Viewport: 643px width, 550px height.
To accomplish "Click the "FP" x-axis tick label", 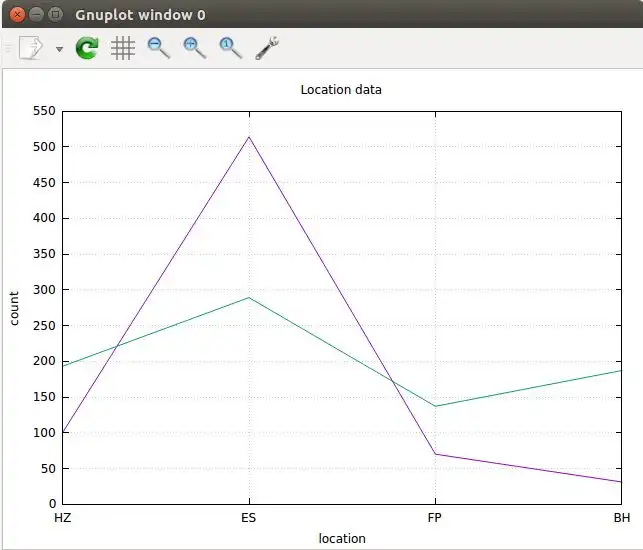I will (435, 518).
